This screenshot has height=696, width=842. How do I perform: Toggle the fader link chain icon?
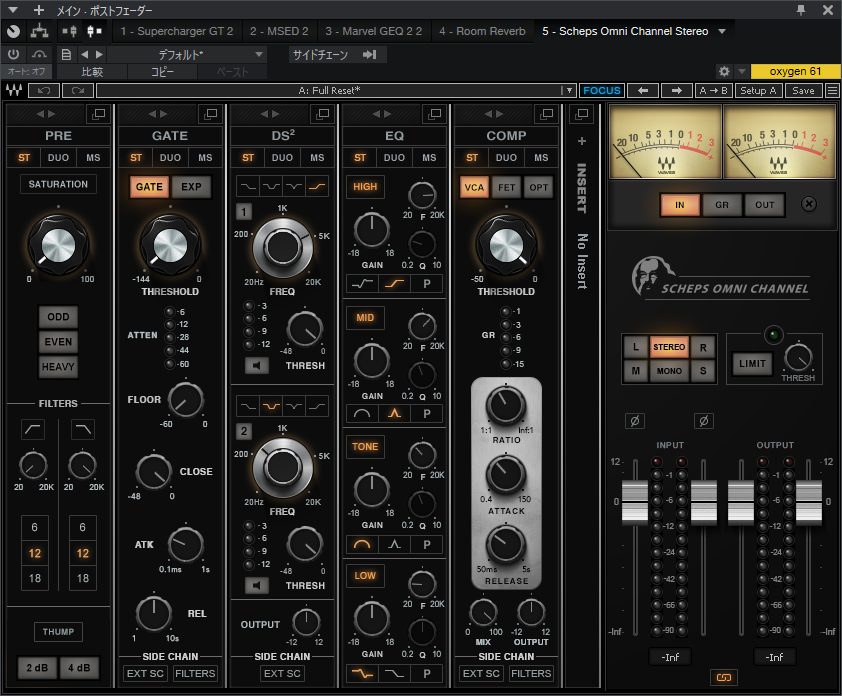coord(723,677)
